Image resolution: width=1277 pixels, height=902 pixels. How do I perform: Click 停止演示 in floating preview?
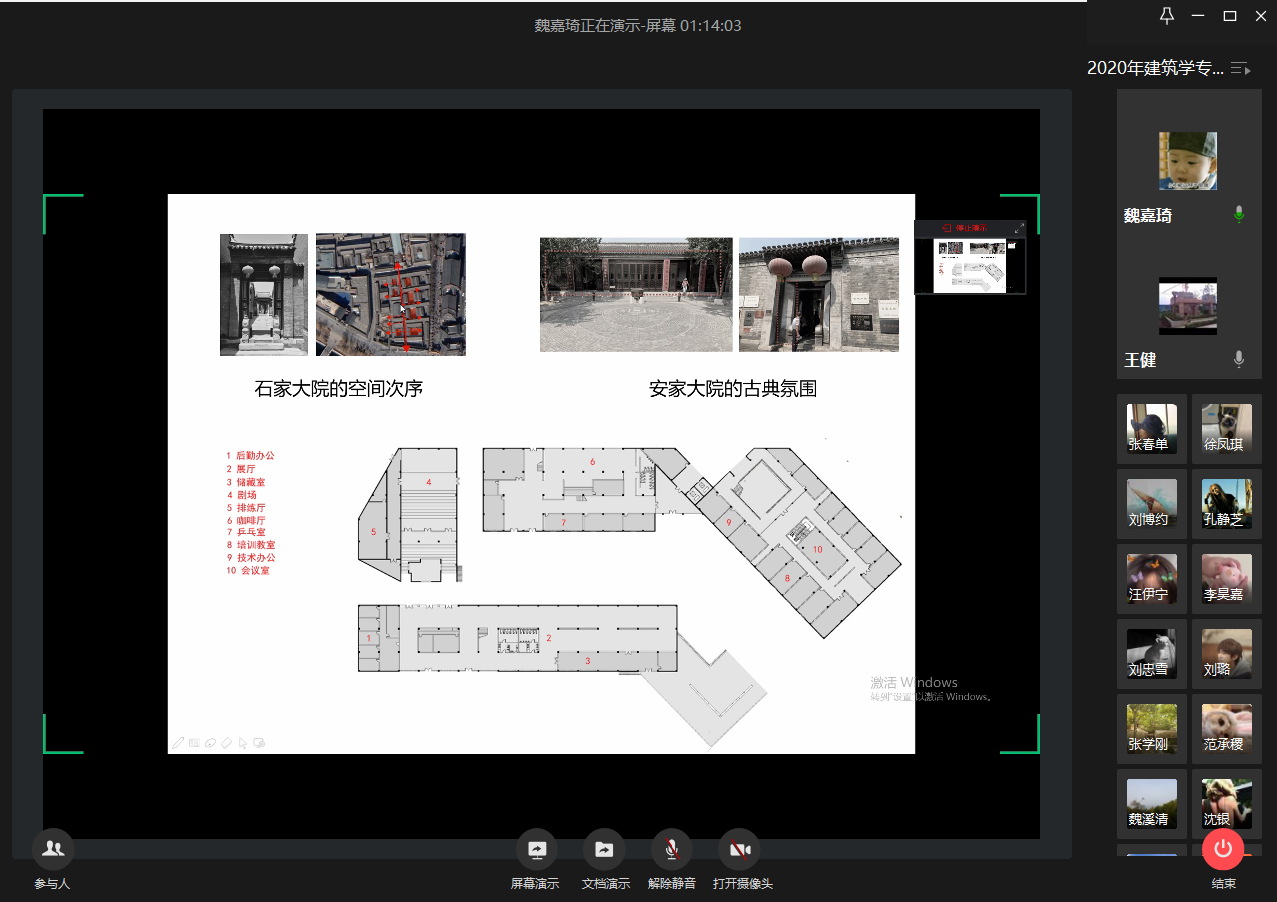click(965, 228)
